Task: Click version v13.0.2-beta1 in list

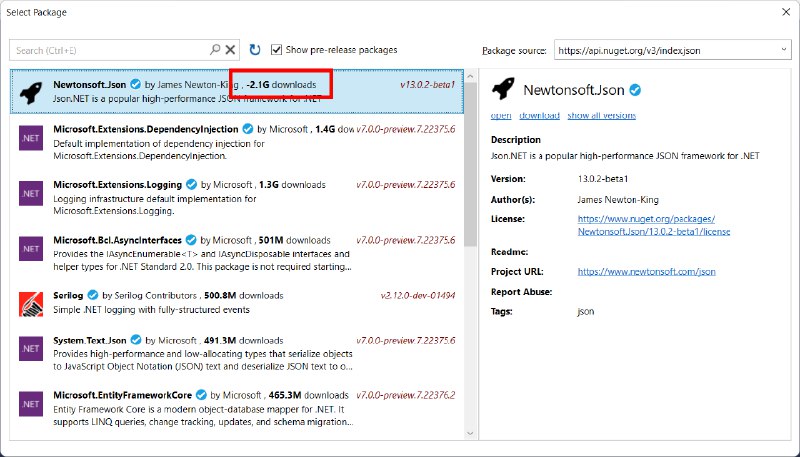Action: [x=428, y=85]
